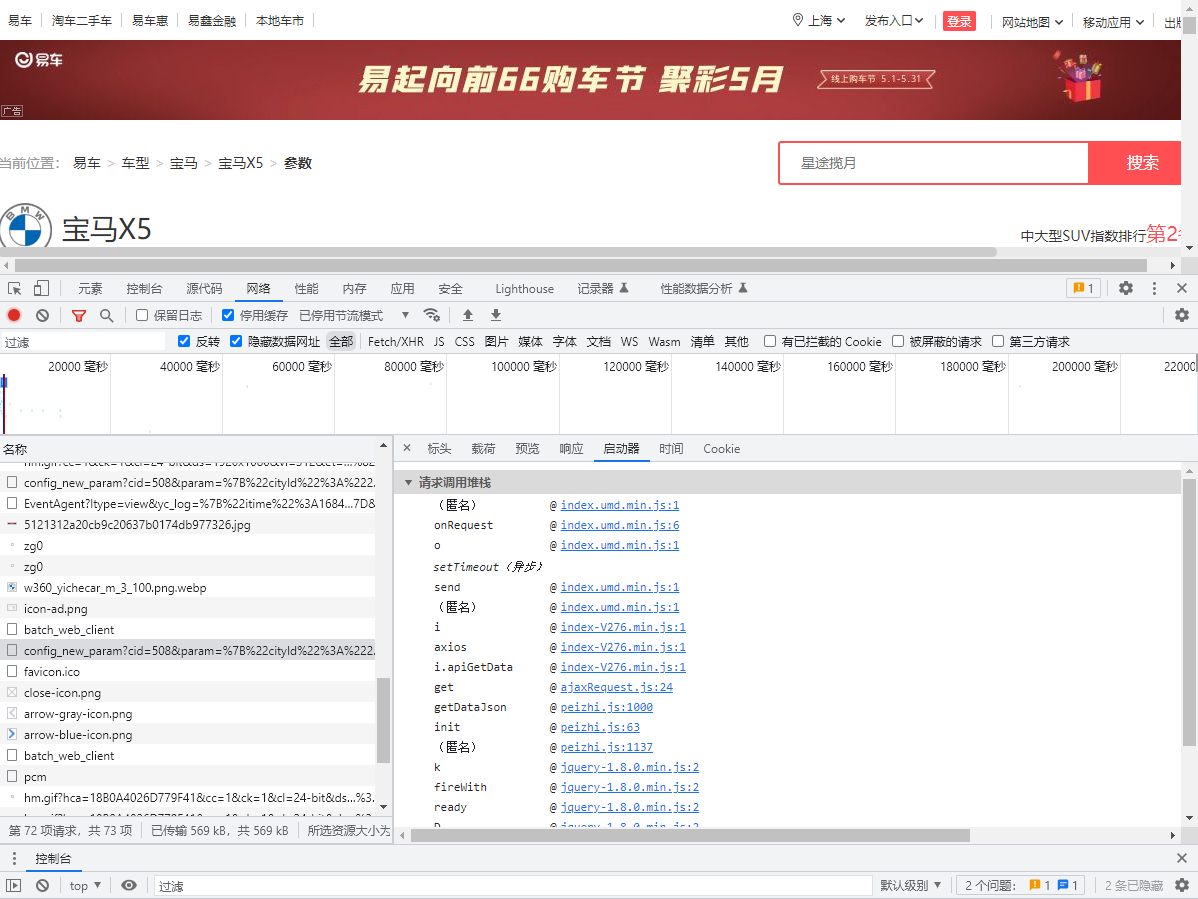Enable 第三方请求 checkbox
The height and width of the screenshot is (899, 1198).
[997, 341]
